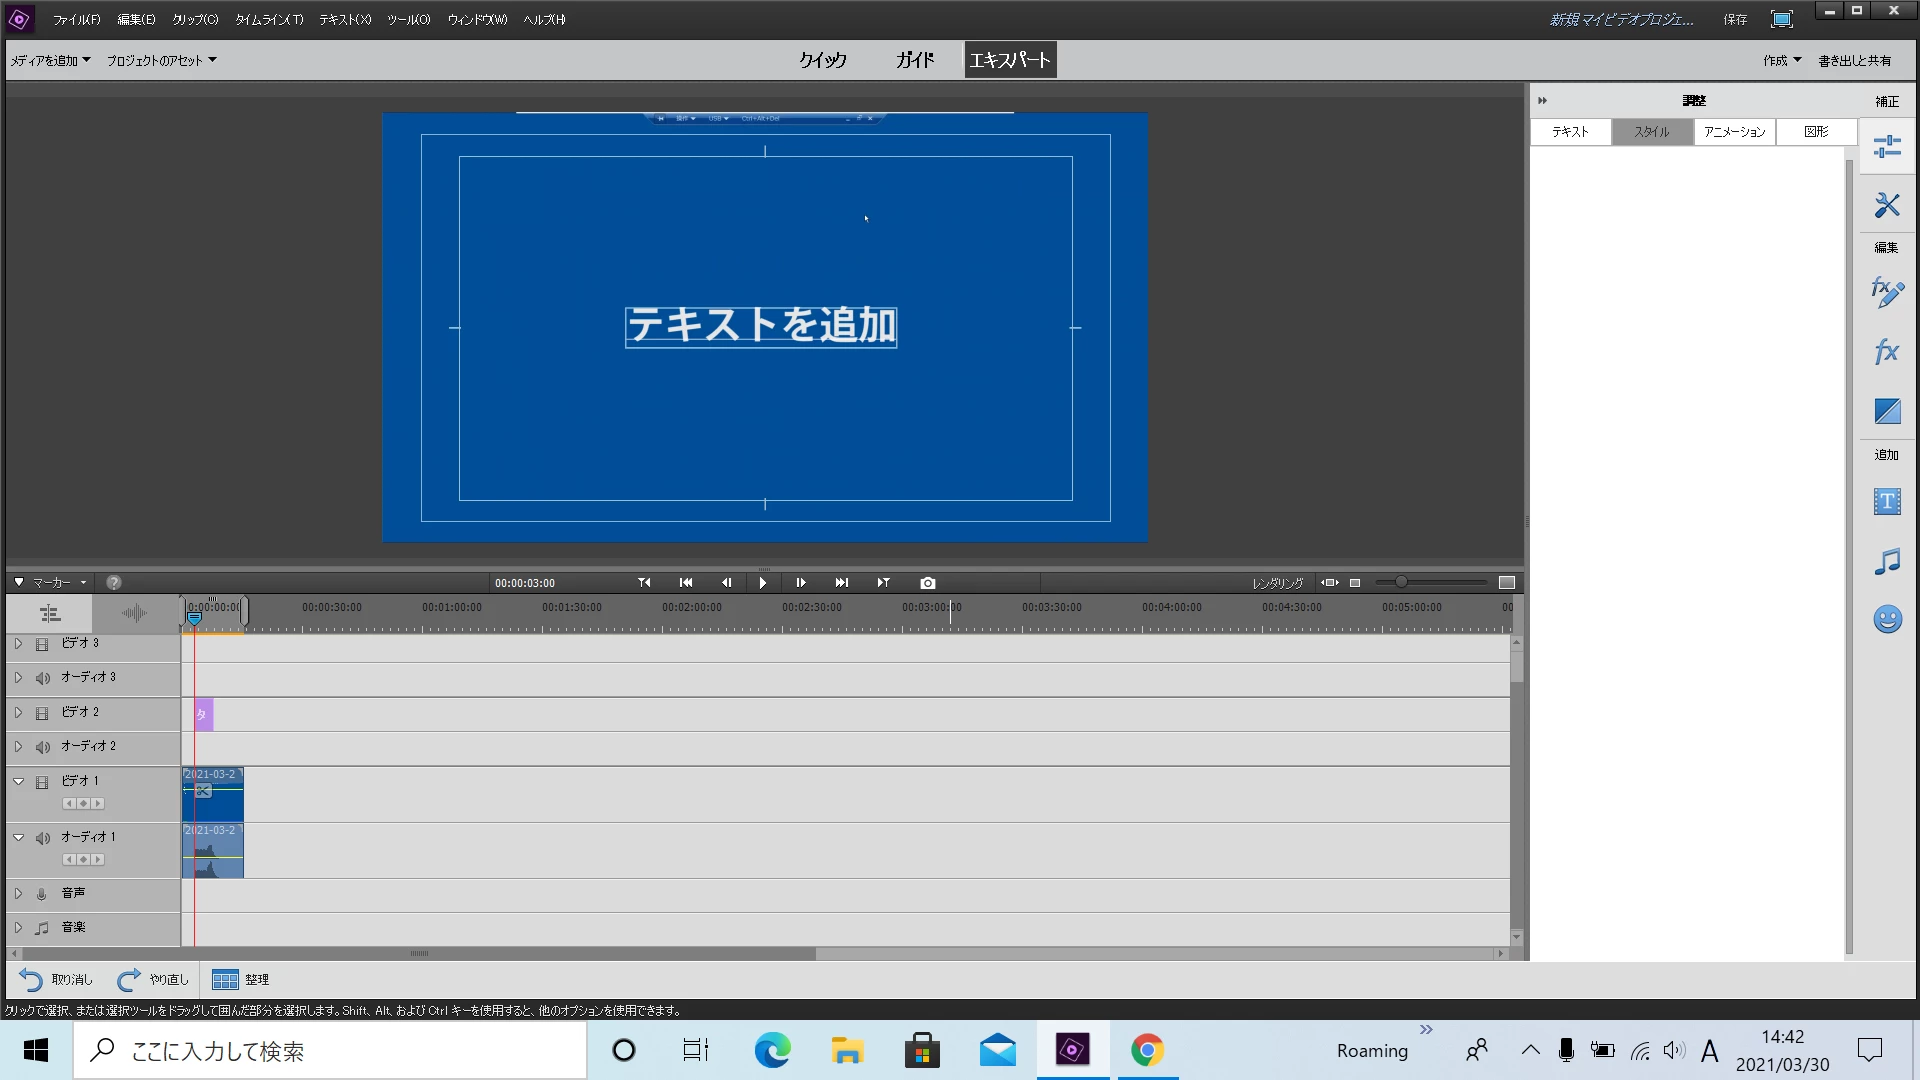Screen dimensions: 1920x1080
Task: Open the Music panel icon in sidebar
Action: point(1887,562)
